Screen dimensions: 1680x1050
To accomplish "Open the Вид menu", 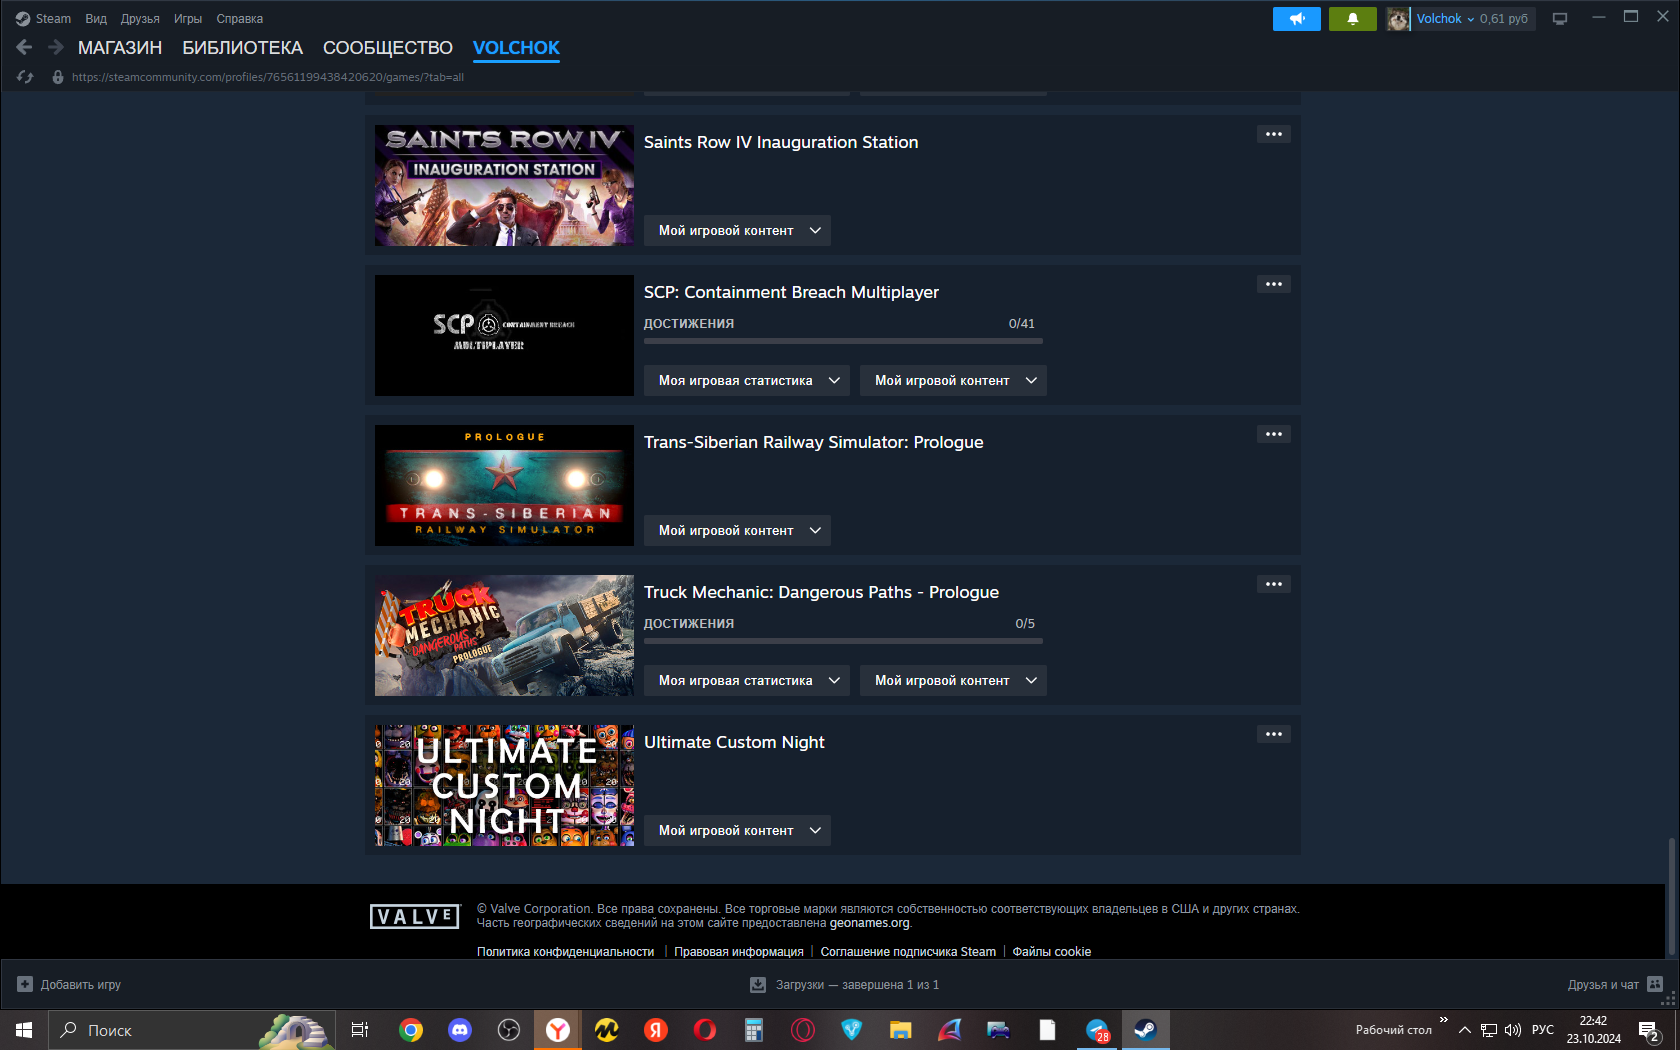I will [96, 19].
